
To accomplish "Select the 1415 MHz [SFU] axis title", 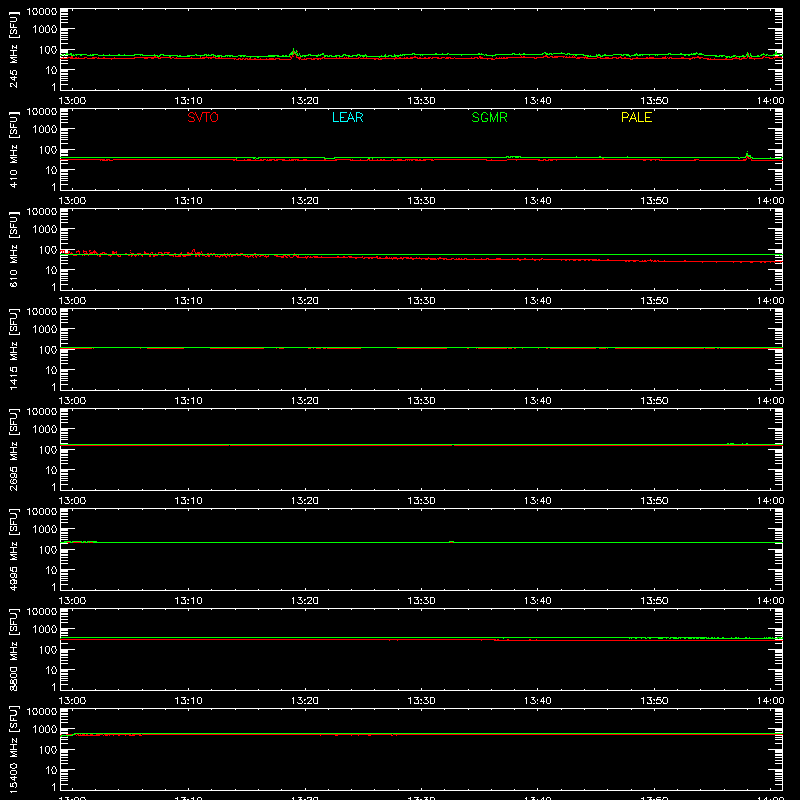I will coord(13,349).
